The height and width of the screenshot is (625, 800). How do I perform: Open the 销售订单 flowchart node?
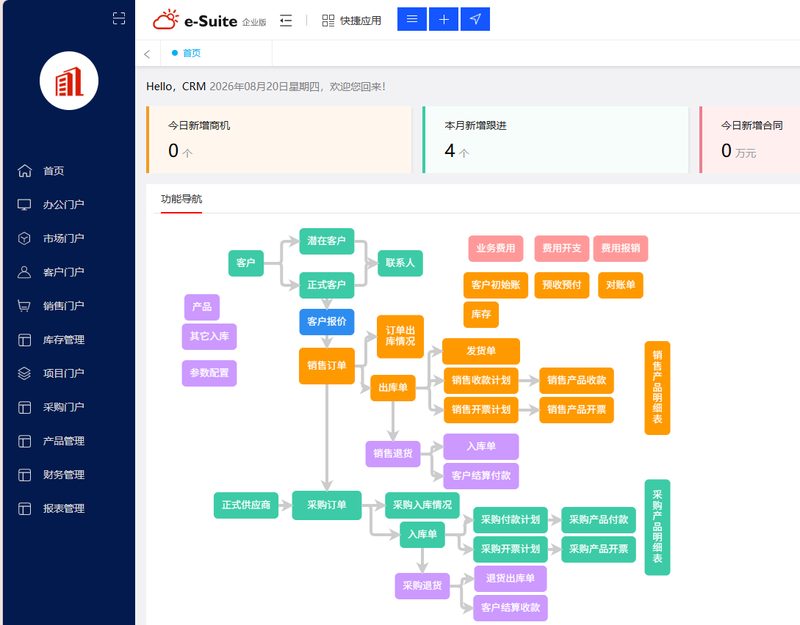point(327,365)
